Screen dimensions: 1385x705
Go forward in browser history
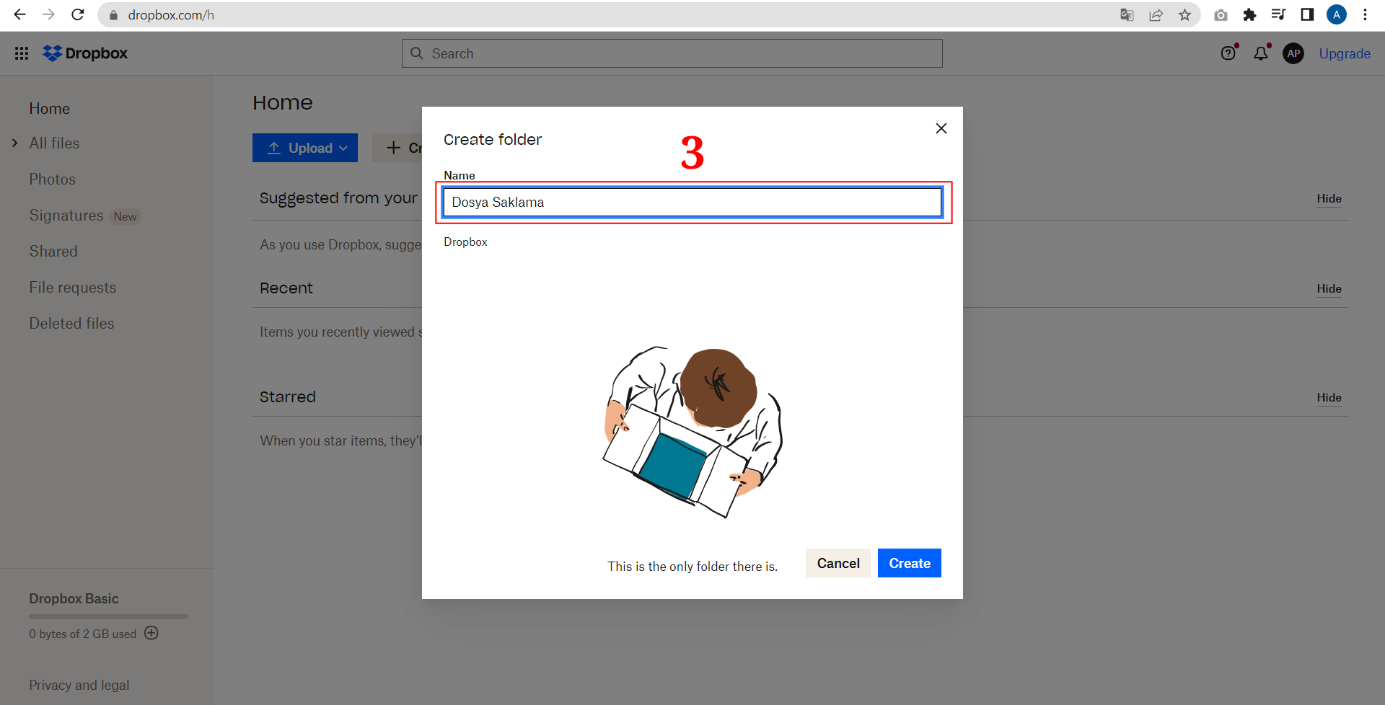pyautogui.click(x=48, y=15)
